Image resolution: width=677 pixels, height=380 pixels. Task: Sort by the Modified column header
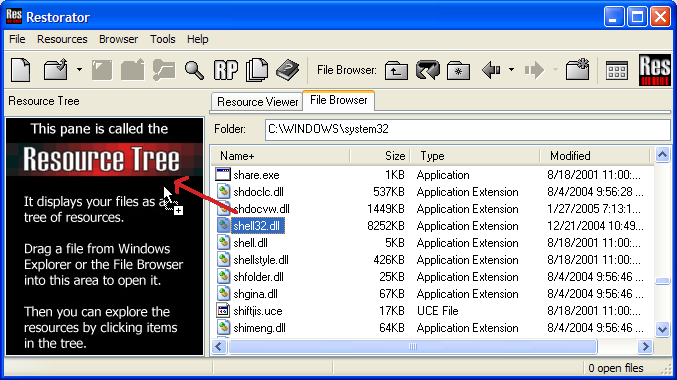595,156
